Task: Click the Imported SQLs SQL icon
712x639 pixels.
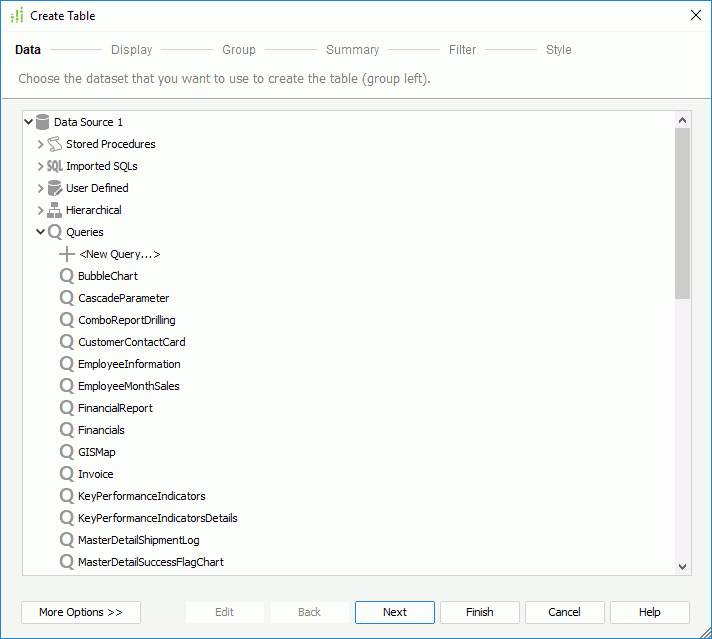Action: pyautogui.click(x=54, y=166)
